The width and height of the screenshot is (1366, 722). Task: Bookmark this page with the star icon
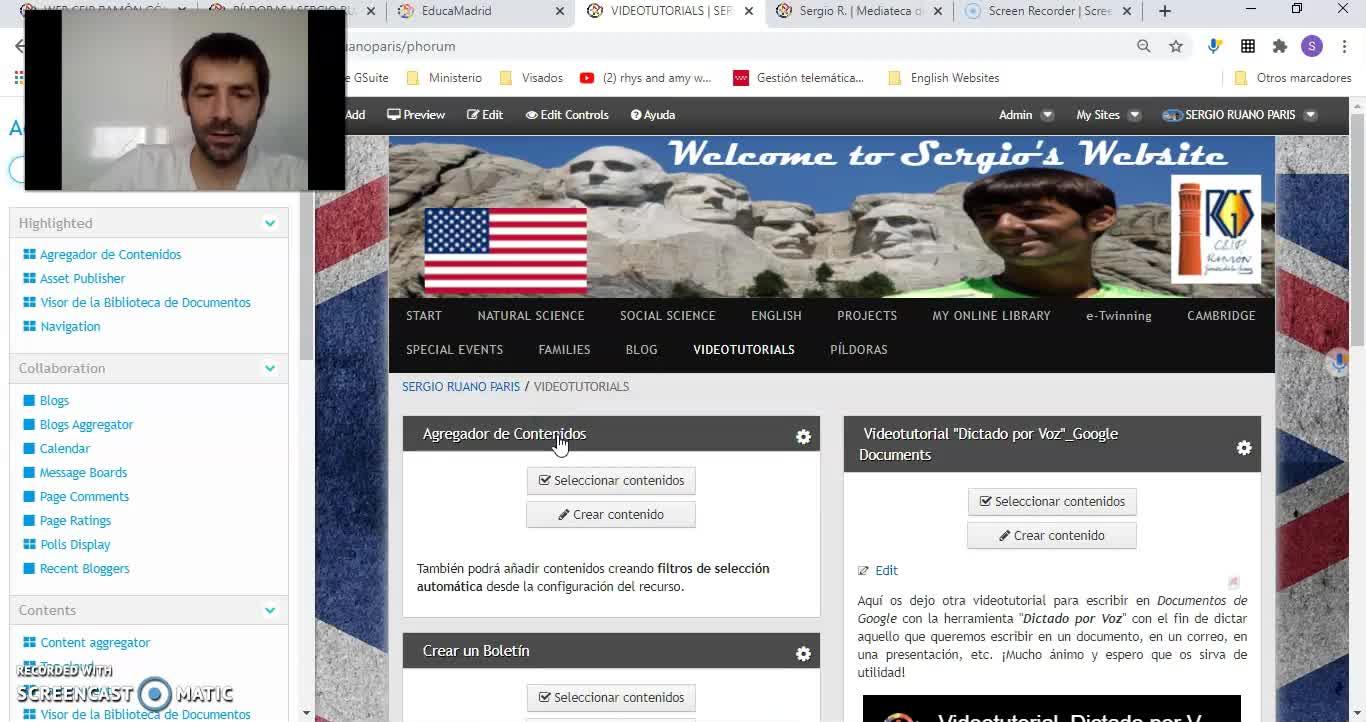1176,46
